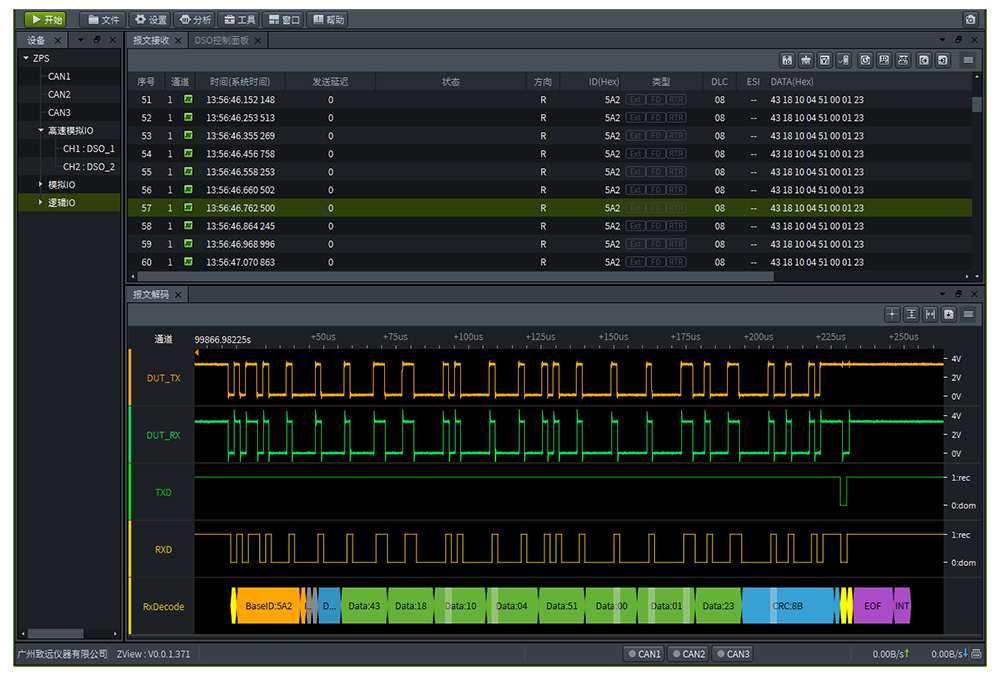Click the icon left of the export icon
This screenshot has height=676, width=1000.
pyautogui.click(x=903, y=60)
